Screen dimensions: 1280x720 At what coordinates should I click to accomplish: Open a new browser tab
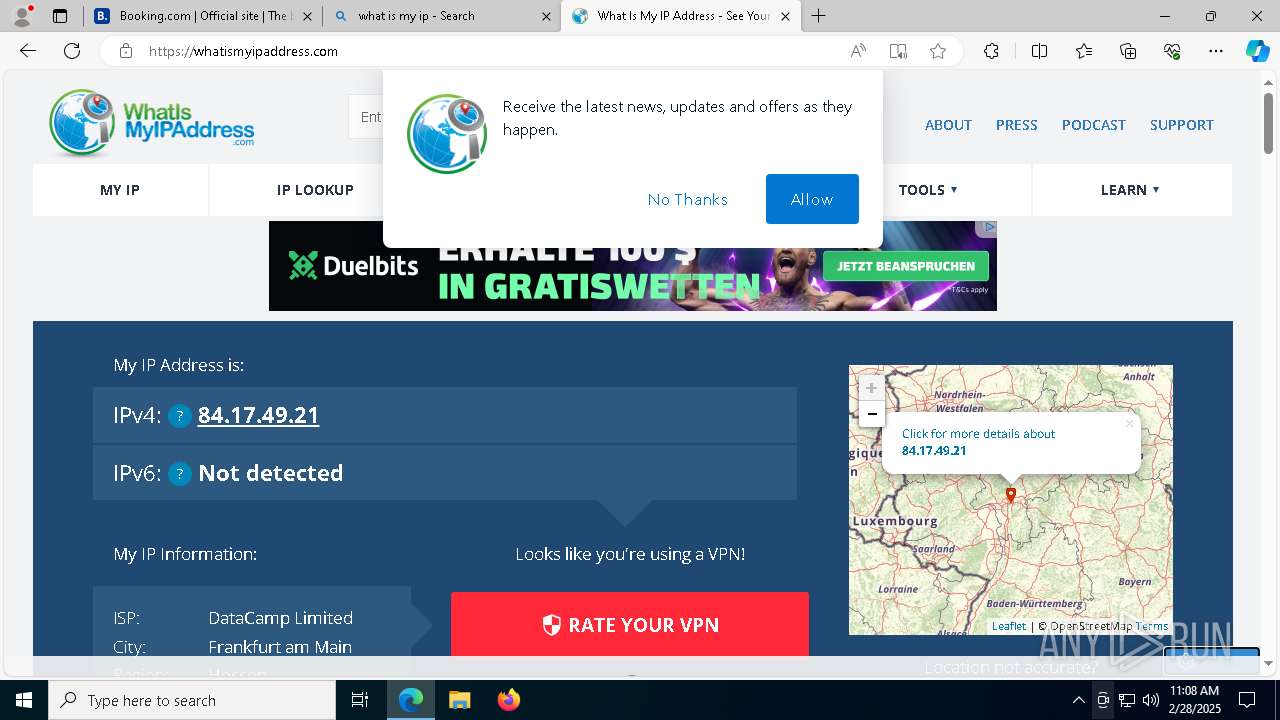point(819,16)
